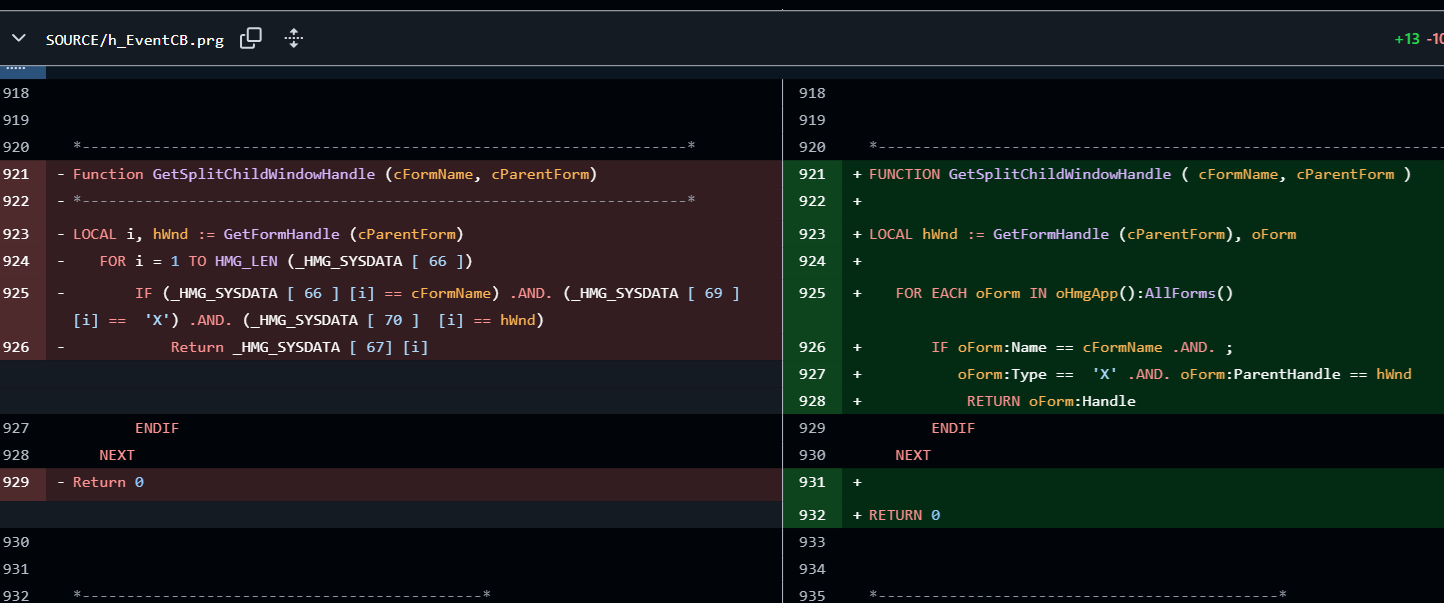This screenshot has height=603, width=1444.
Task: Click the added FOR EACH oForm line
Action: click(1064, 293)
